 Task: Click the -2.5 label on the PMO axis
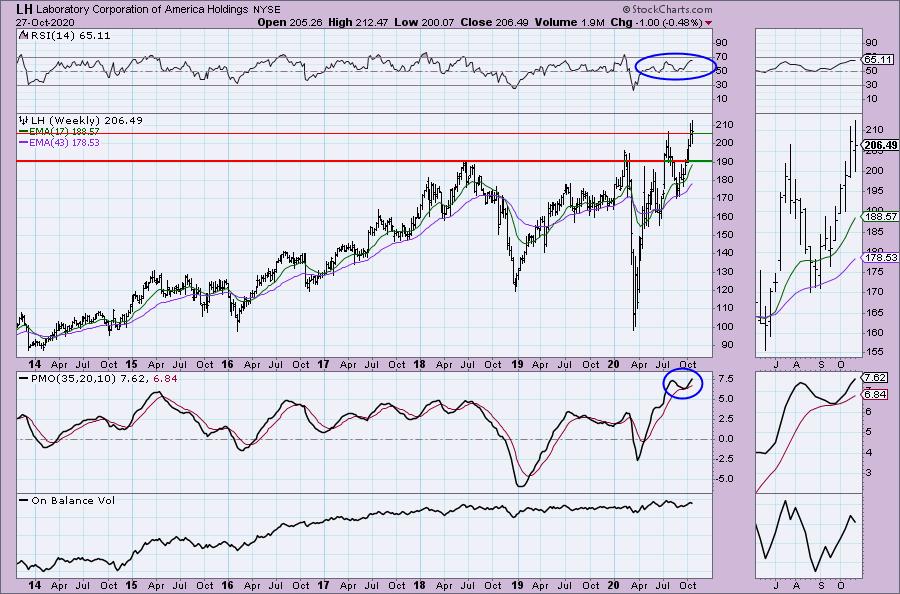(x=723, y=459)
